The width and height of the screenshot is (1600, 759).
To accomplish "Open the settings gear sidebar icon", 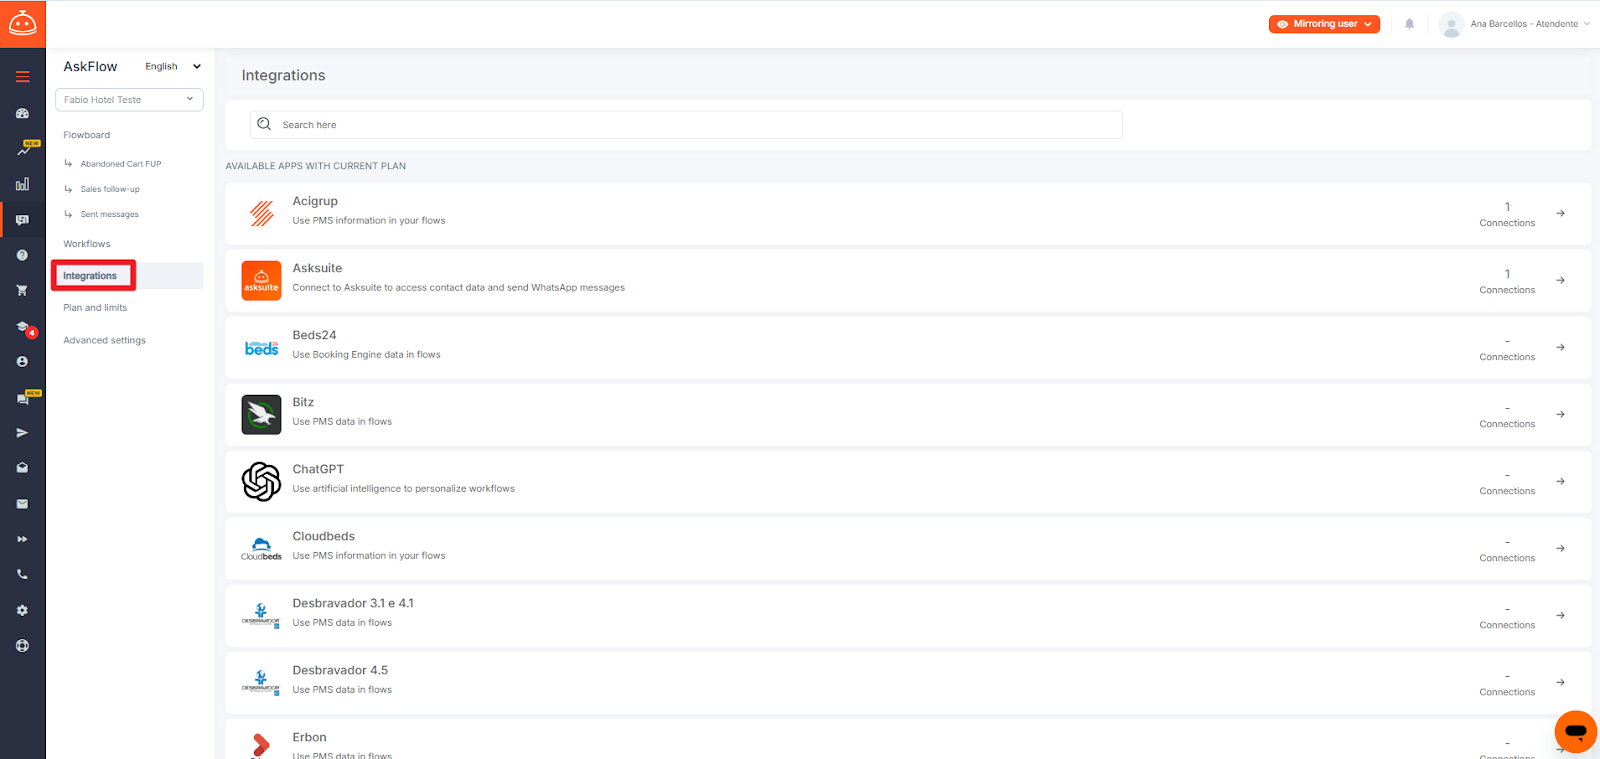I will [22, 610].
